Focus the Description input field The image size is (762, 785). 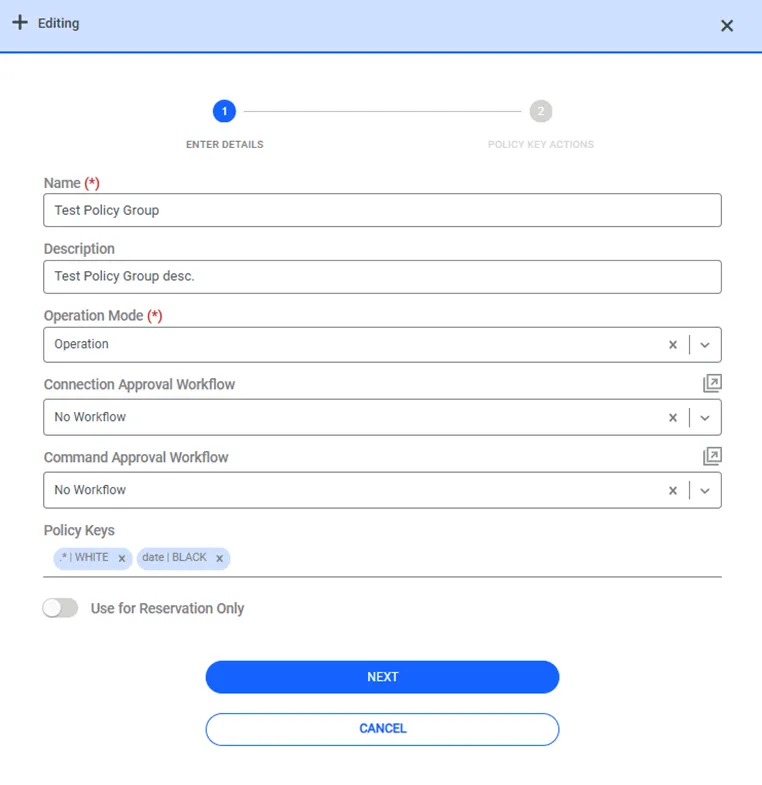pos(382,276)
